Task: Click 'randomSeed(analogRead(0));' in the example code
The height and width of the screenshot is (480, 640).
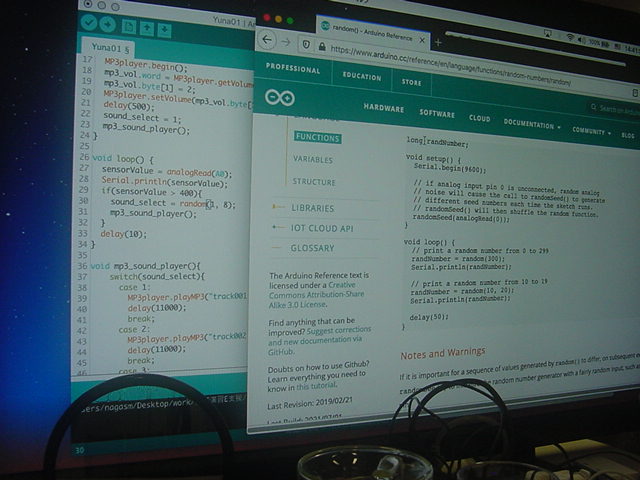Action: tap(461, 218)
